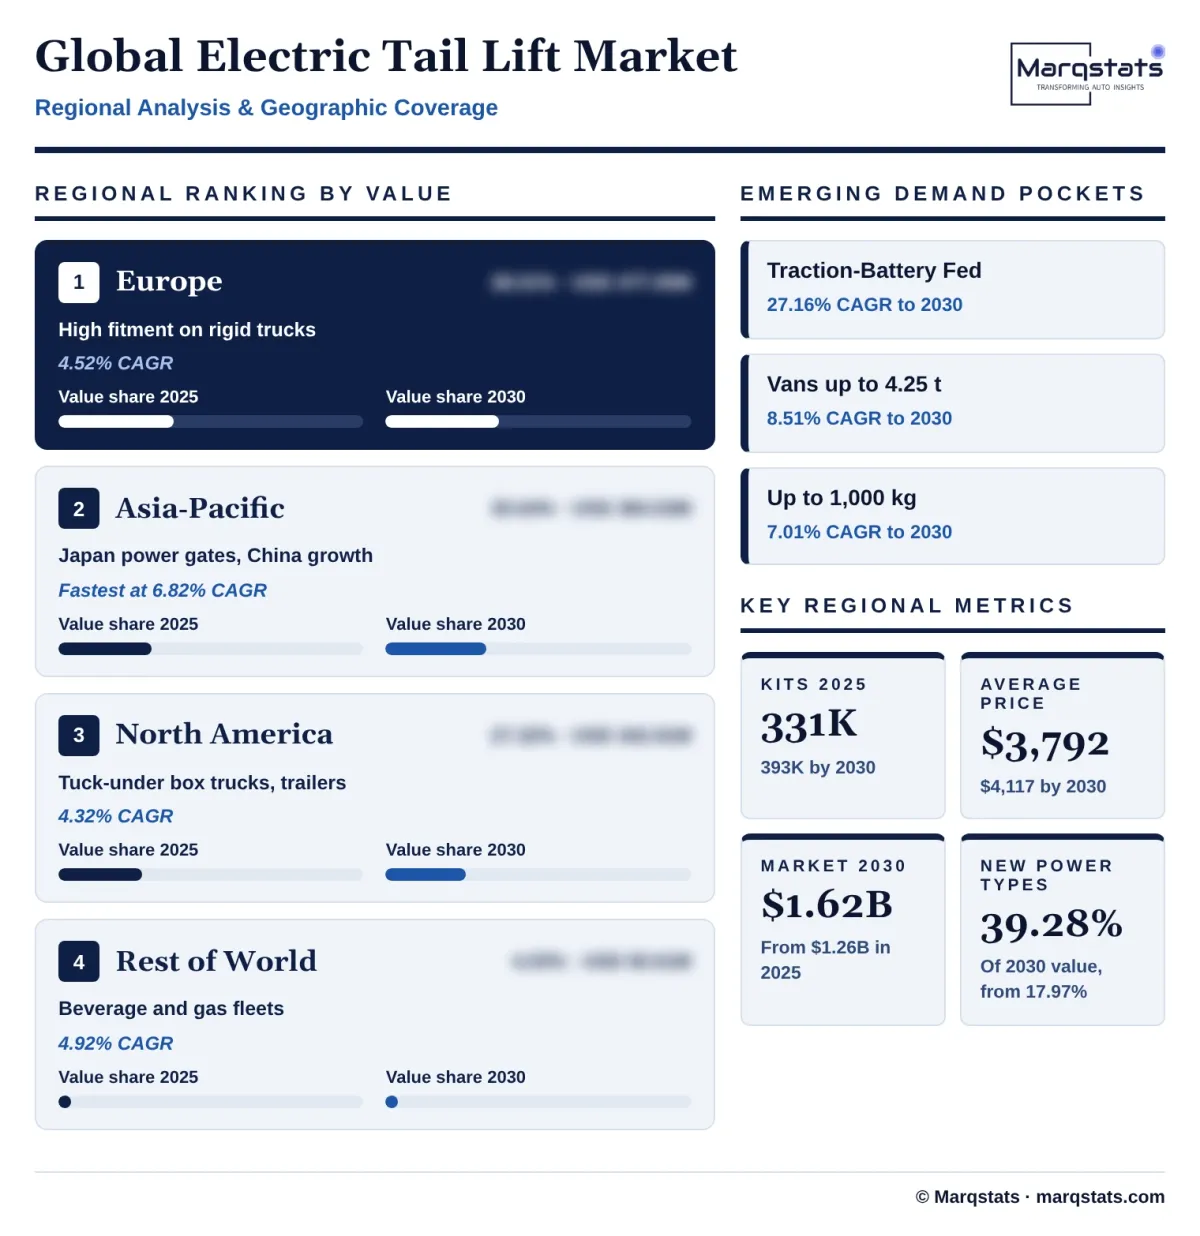Click the 4.32% CAGR text under North America
The width and height of the screenshot is (1200, 1236).
[116, 817]
